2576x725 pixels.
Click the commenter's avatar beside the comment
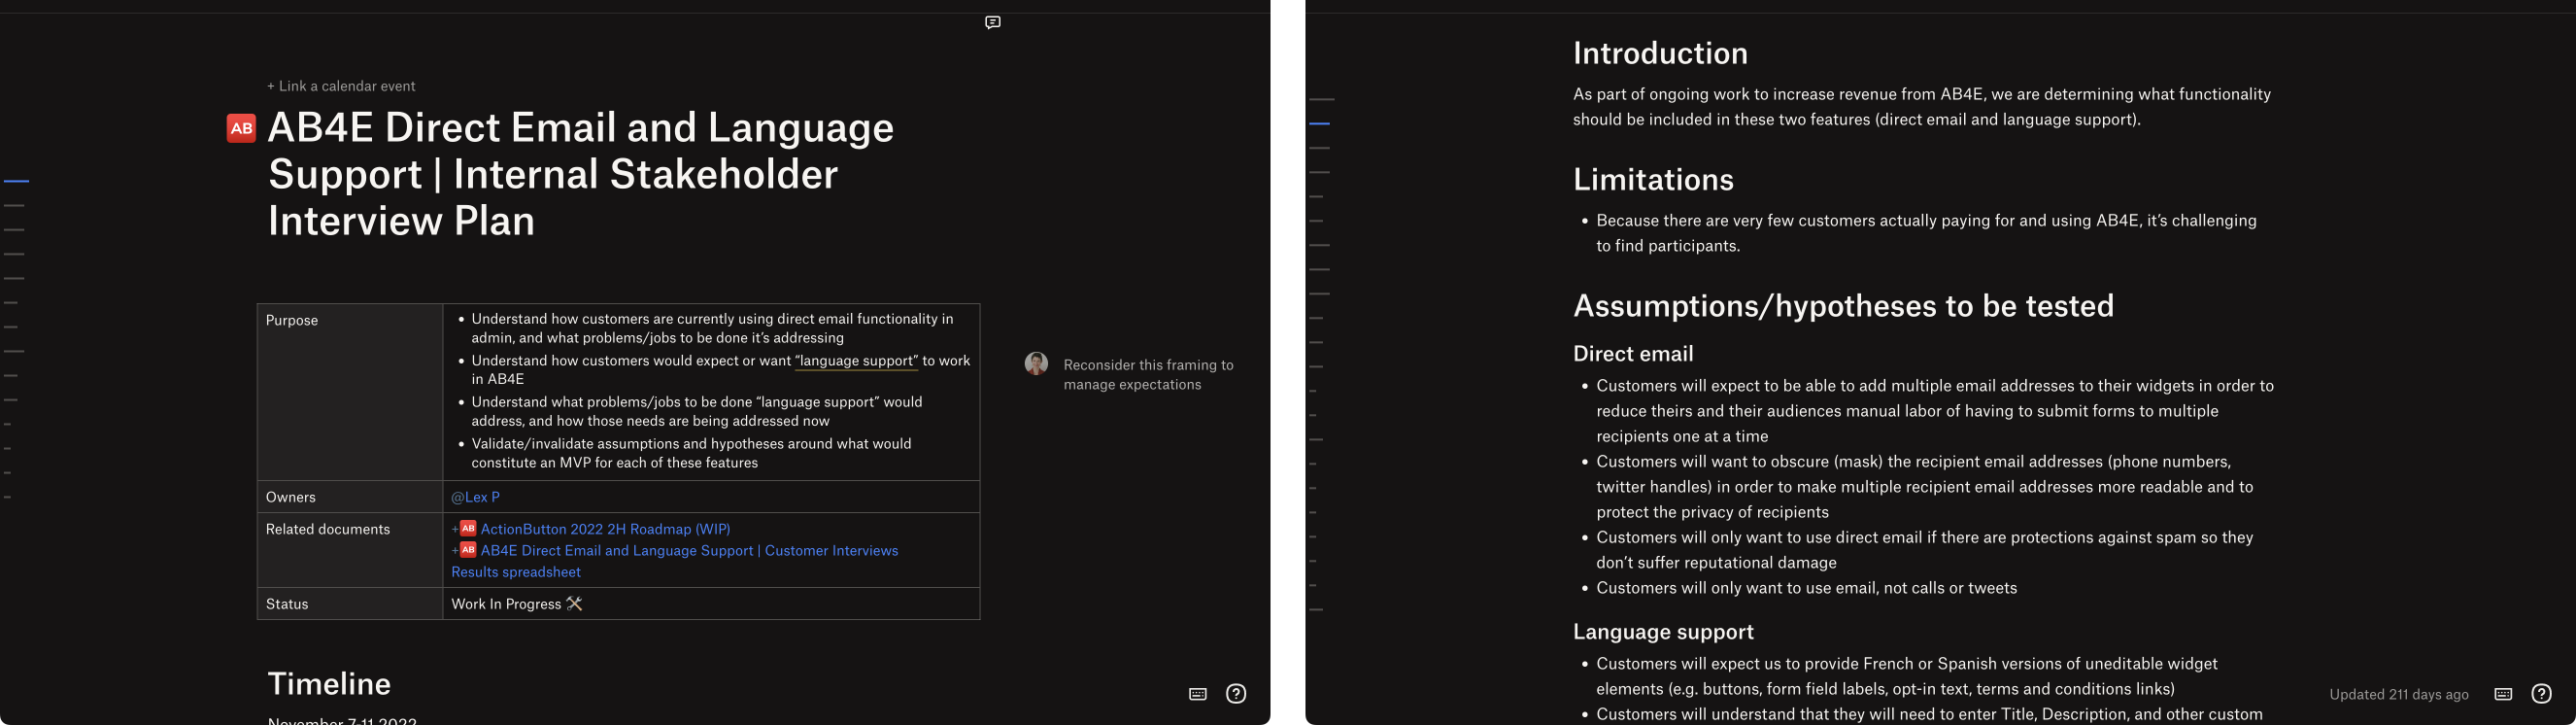1036,363
